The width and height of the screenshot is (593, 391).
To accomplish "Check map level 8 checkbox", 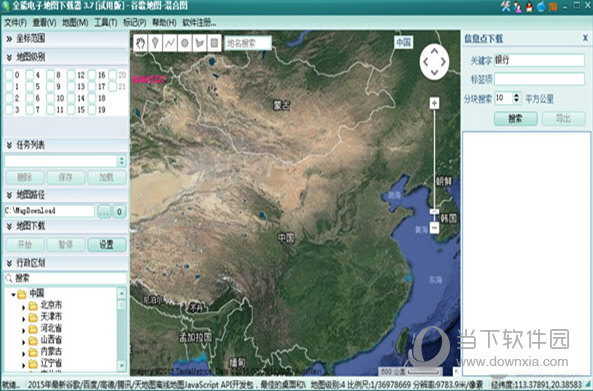I will (50, 75).
